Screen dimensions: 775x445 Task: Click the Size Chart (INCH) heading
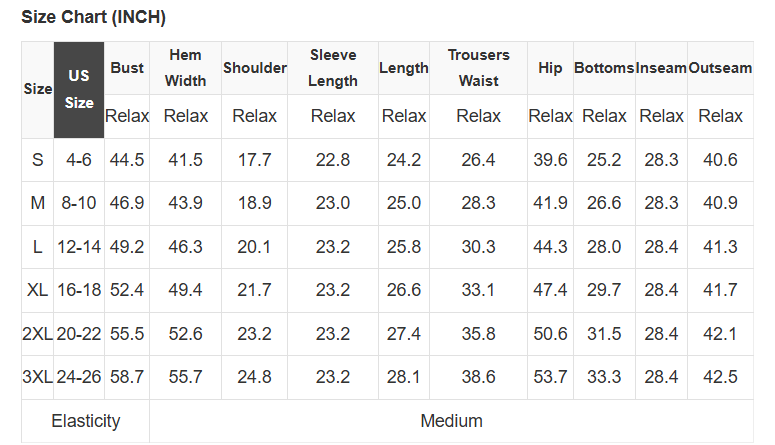(x=94, y=17)
